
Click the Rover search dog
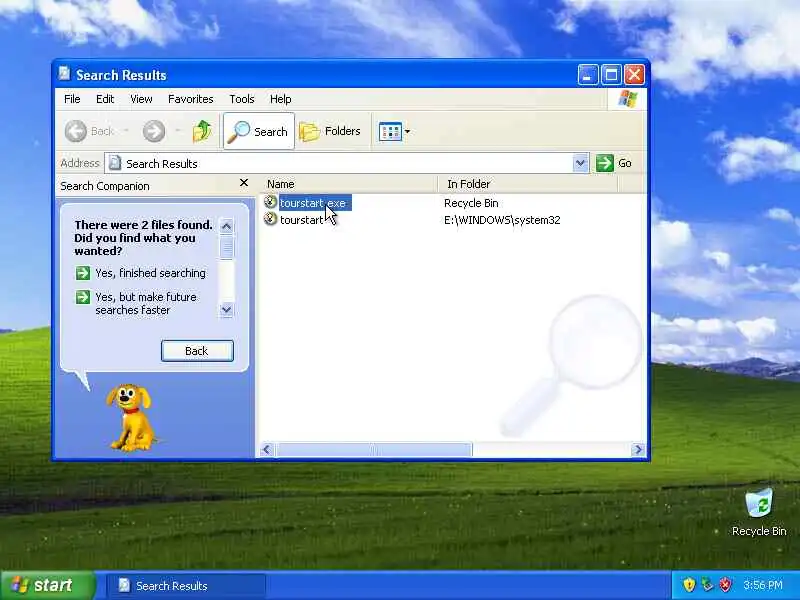coord(131,418)
